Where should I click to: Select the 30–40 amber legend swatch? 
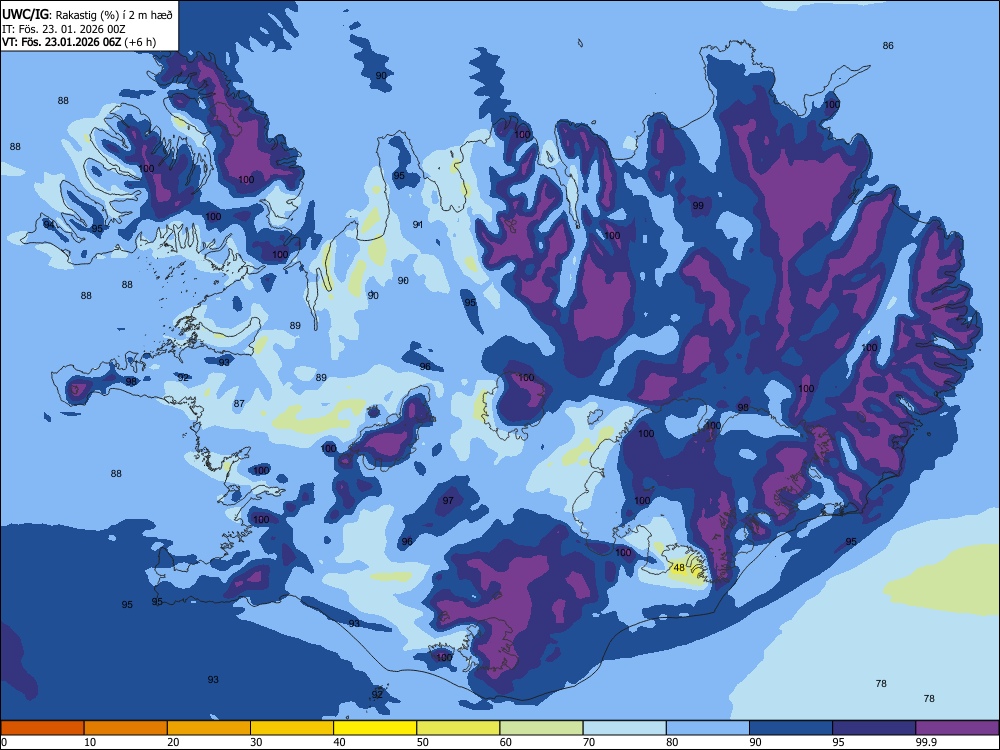pyautogui.click(x=292, y=728)
